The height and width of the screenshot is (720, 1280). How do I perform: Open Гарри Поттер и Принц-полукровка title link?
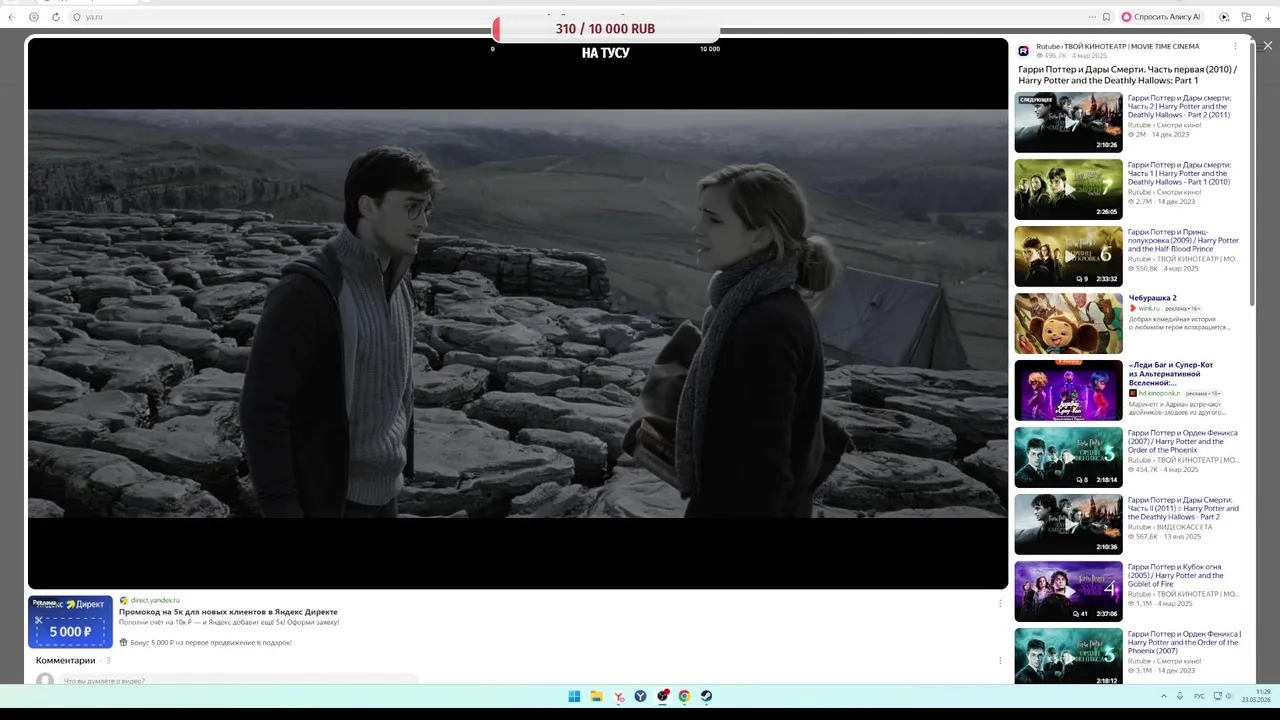pos(1183,240)
